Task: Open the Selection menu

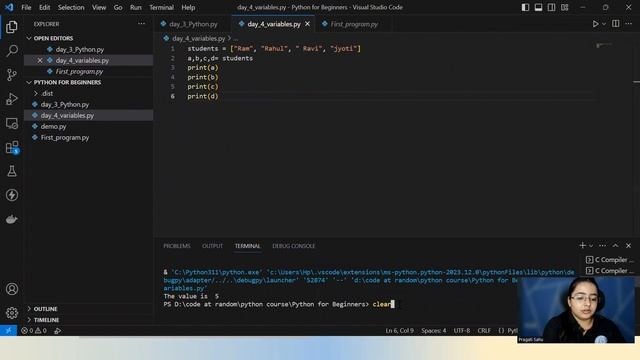Action: click(71, 7)
